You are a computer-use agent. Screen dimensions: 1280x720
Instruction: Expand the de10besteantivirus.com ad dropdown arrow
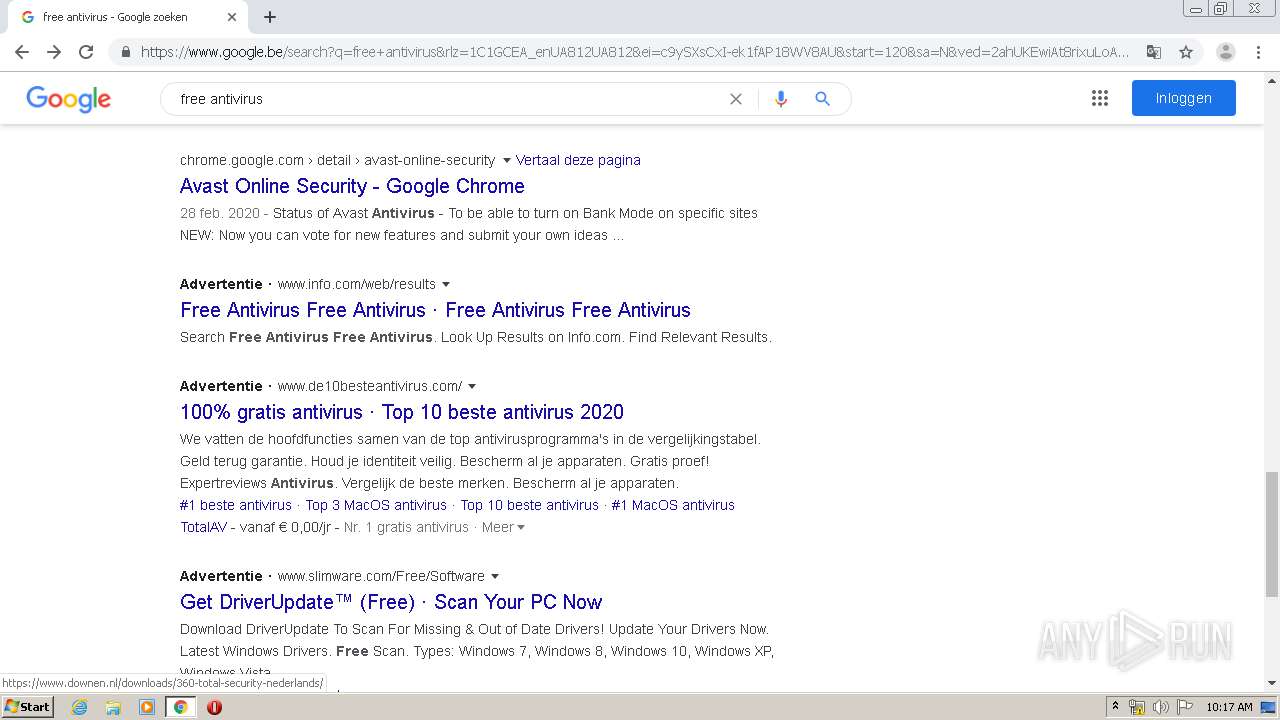point(472,386)
